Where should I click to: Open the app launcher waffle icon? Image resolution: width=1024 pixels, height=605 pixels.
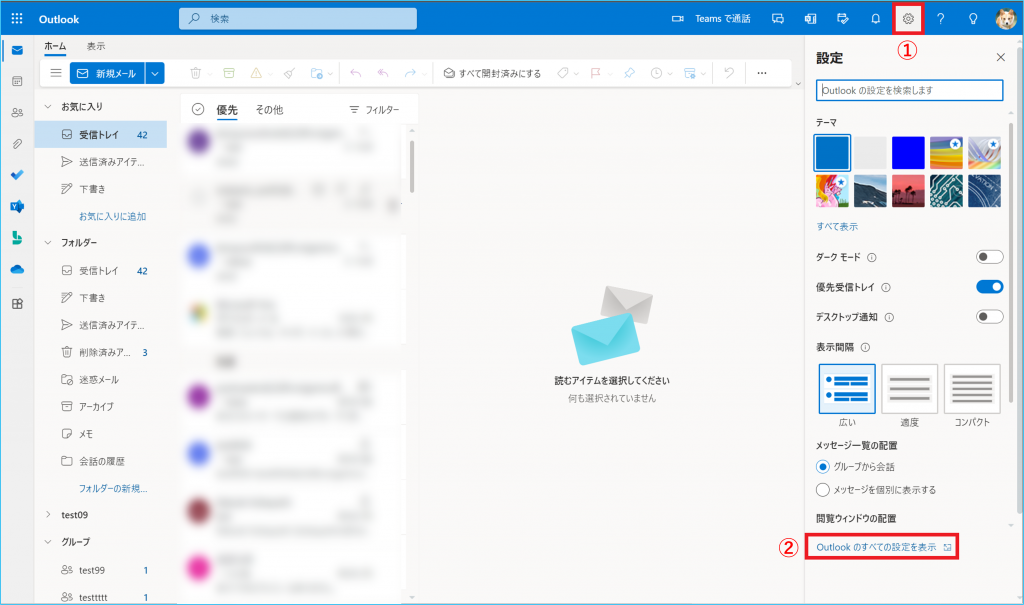[17, 19]
